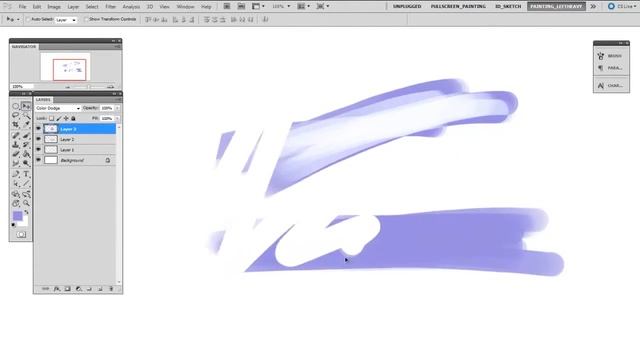The width and height of the screenshot is (640, 360).
Task: Select the Brush tool
Action: click(26, 135)
